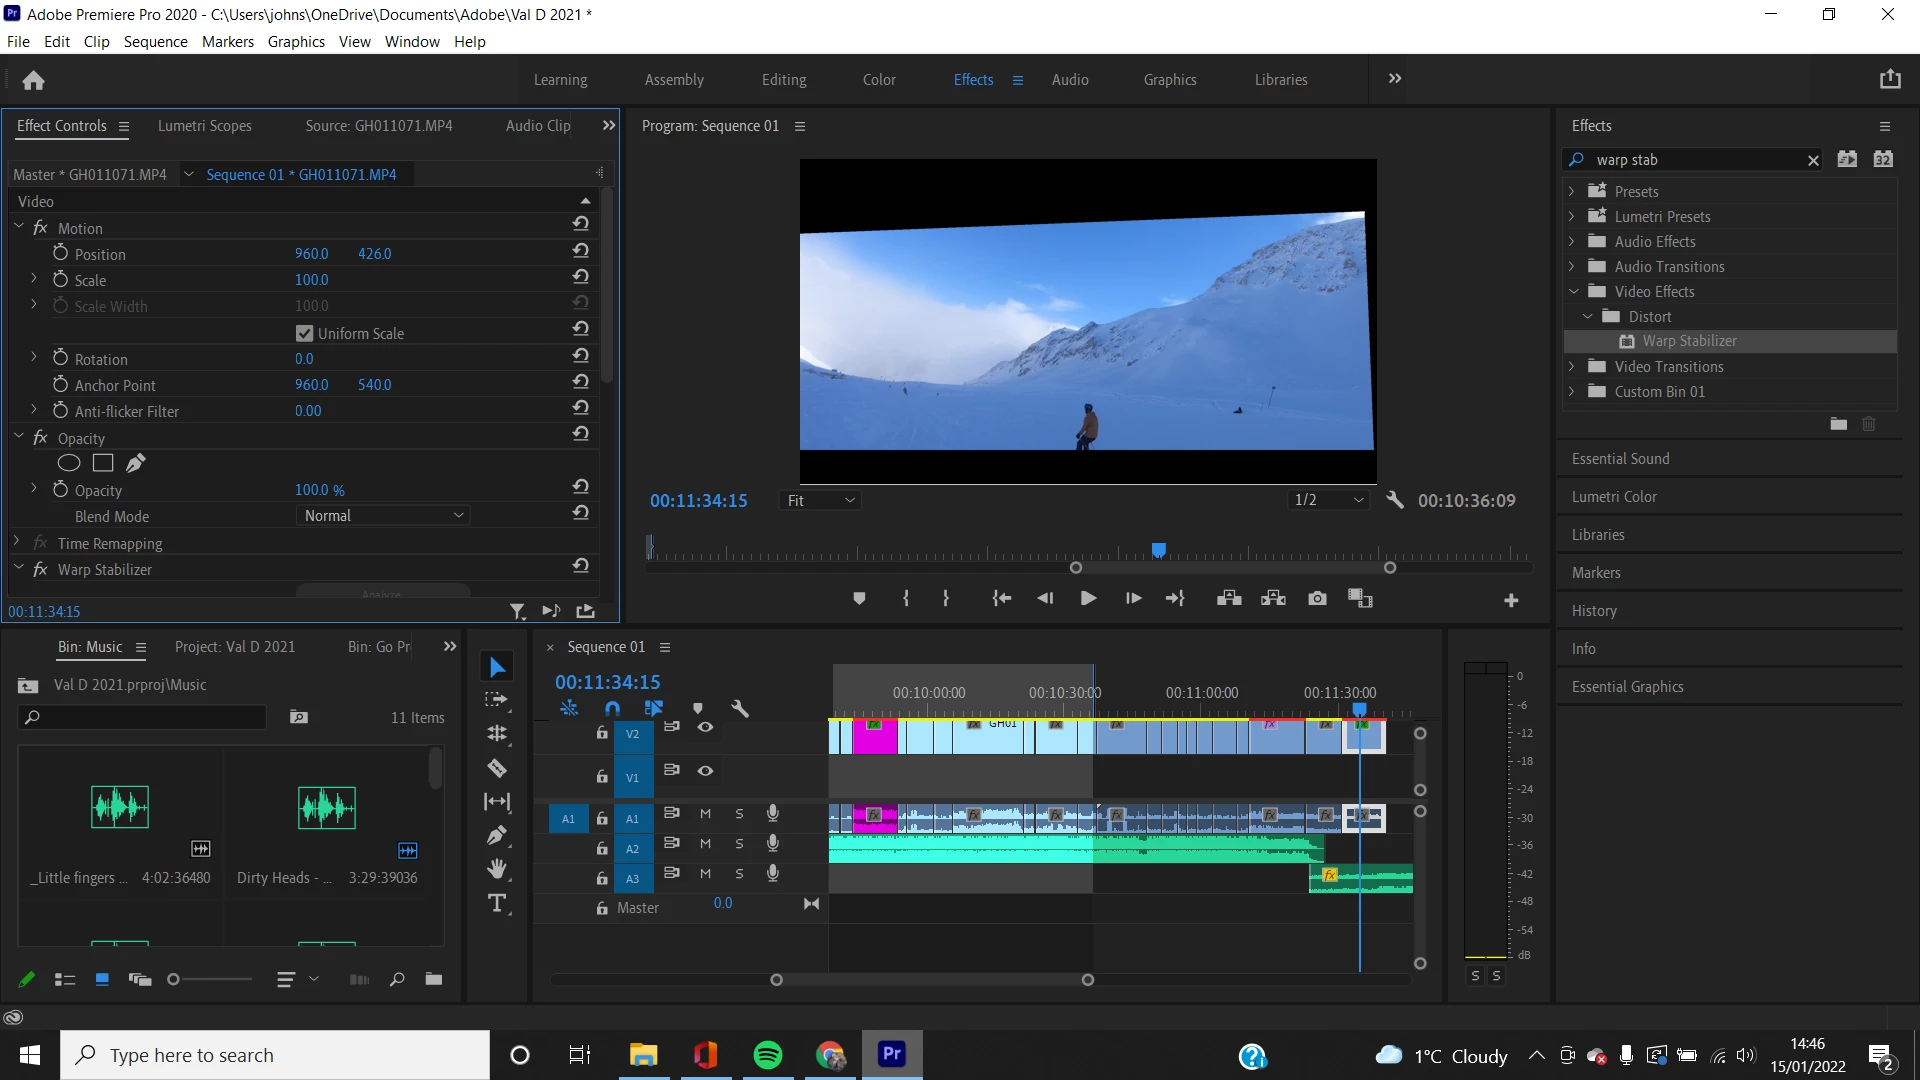Expand the Video Transitions folder
Screen dimensions: 1920x1080
coord(1572,367)
